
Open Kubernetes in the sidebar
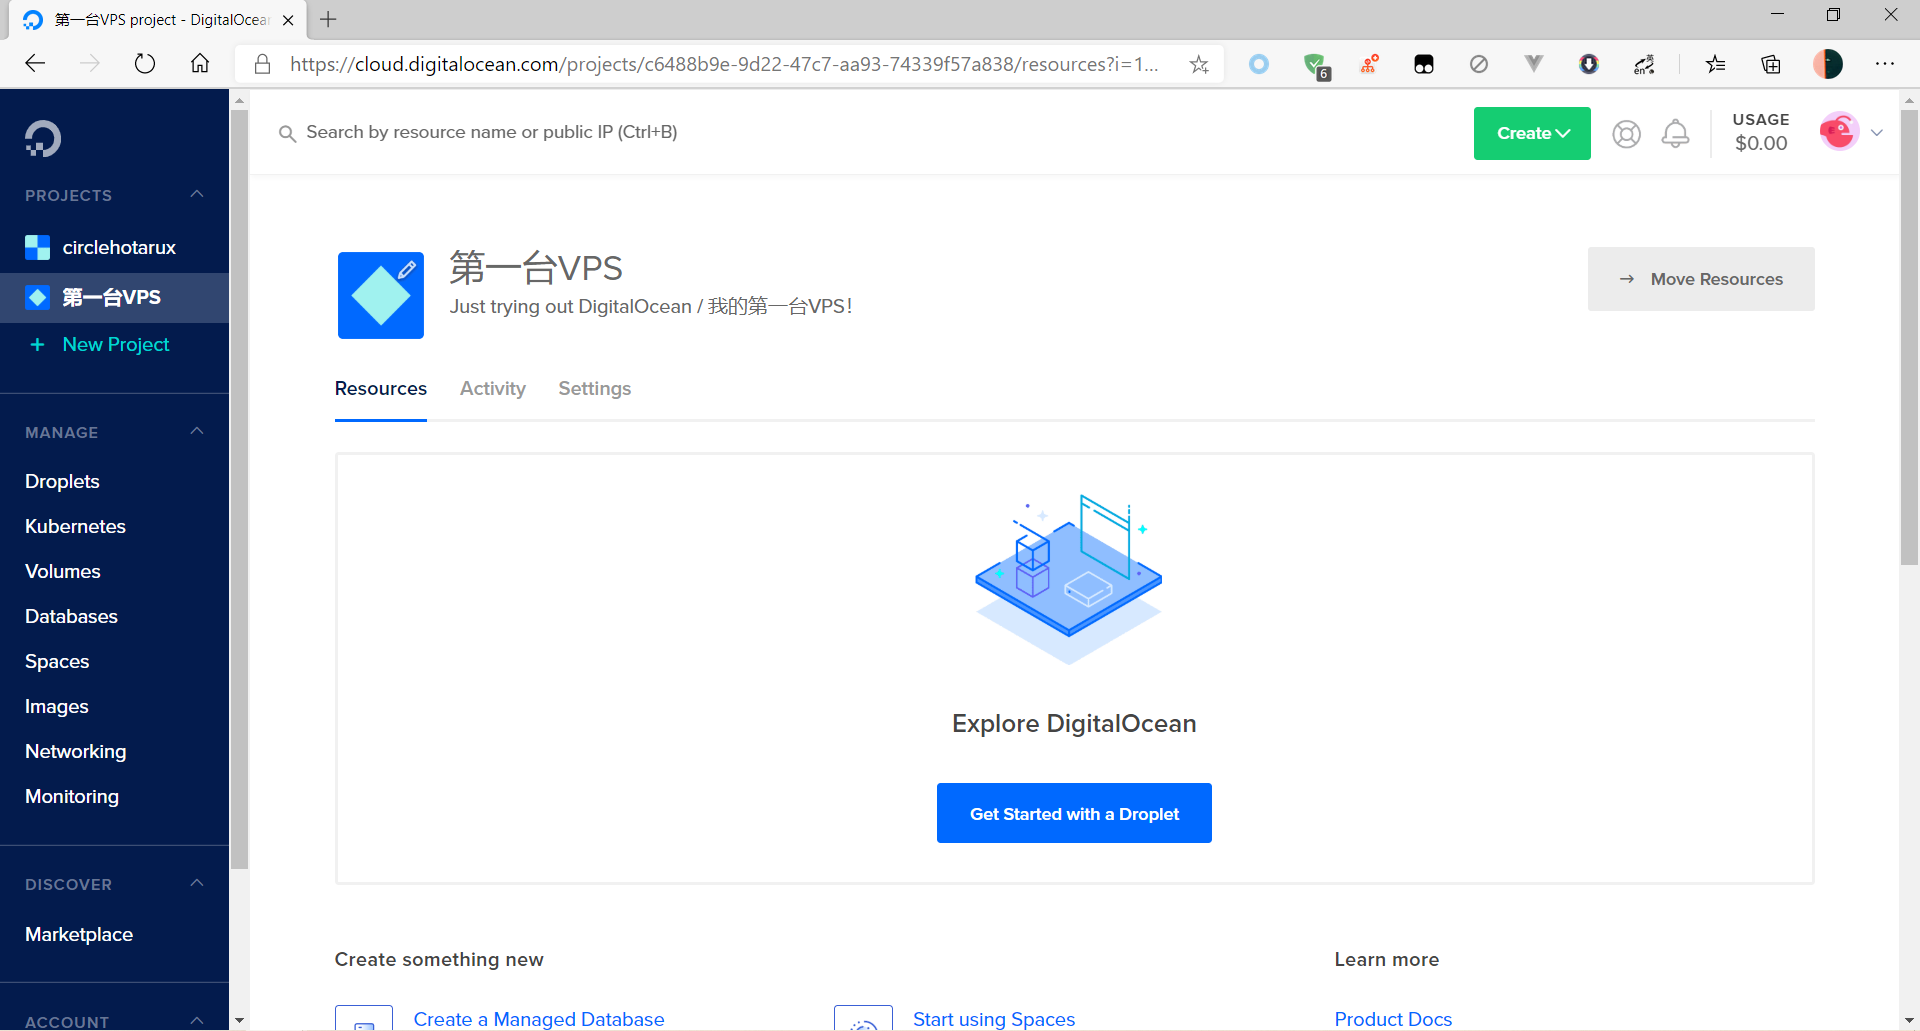[x=75, y=526]
